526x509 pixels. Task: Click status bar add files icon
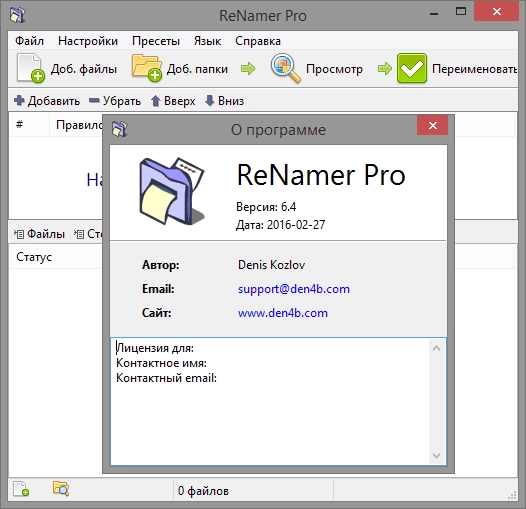pyautogui.click(x=21, y=489)
